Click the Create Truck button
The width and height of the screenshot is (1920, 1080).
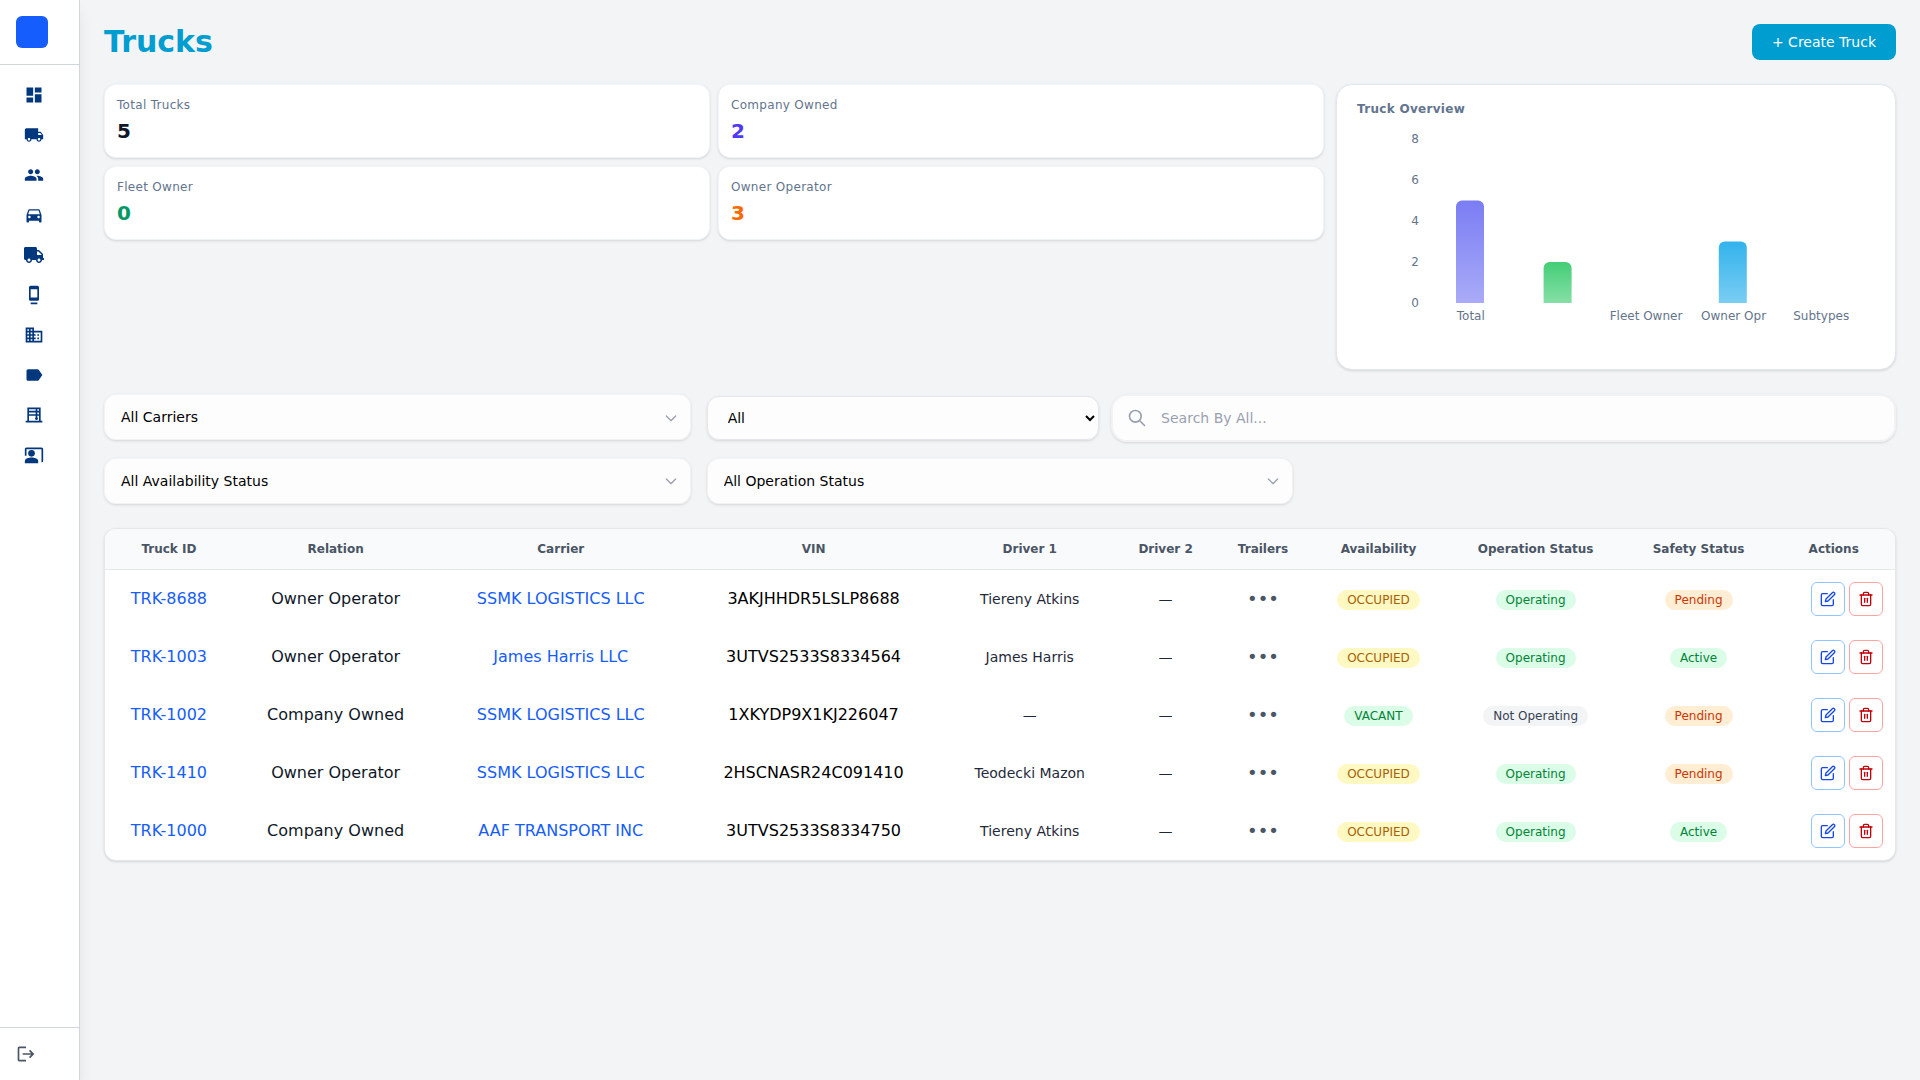[x=1823, y=42]
